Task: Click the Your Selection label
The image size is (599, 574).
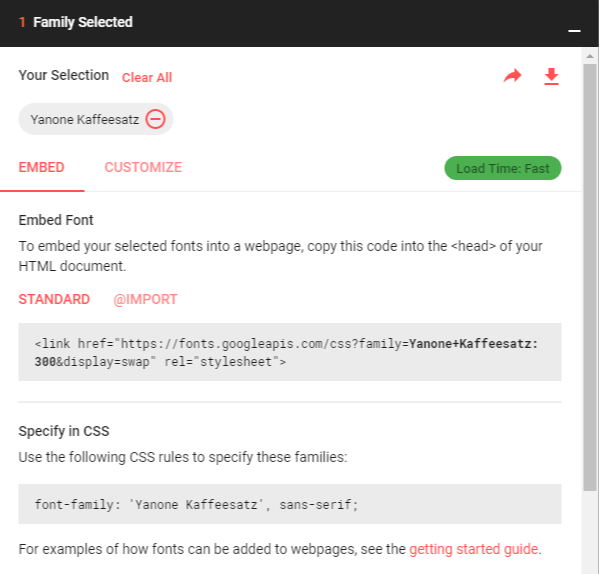Action: click(64, 75)
